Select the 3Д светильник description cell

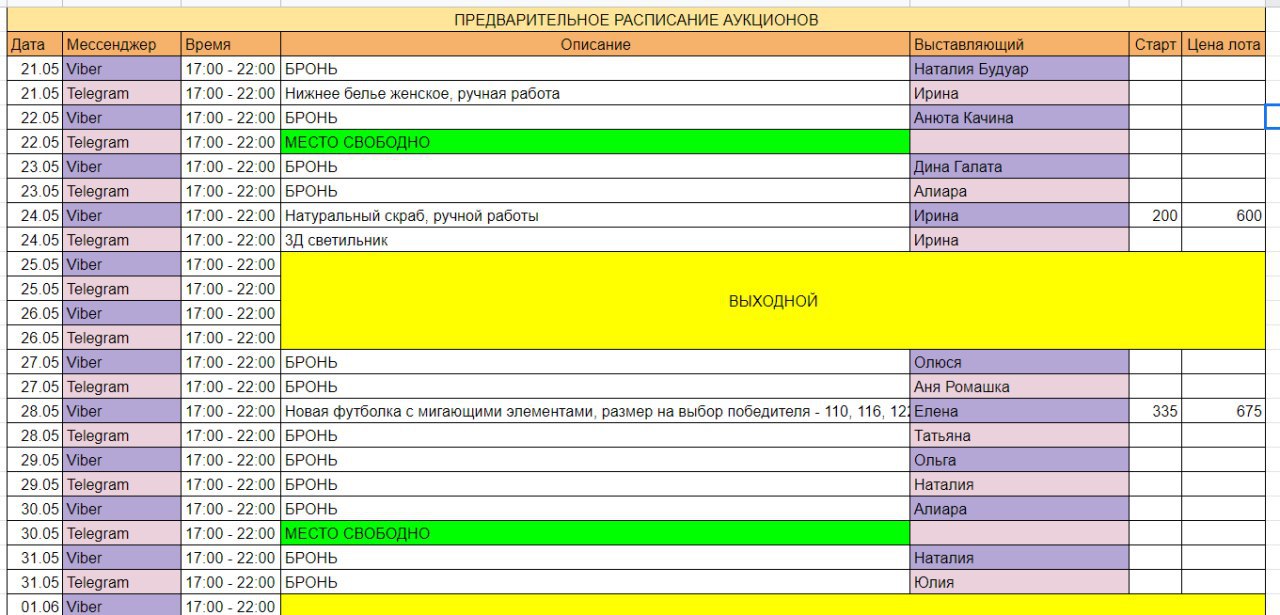pyautogui.click(x=595, y=241)
